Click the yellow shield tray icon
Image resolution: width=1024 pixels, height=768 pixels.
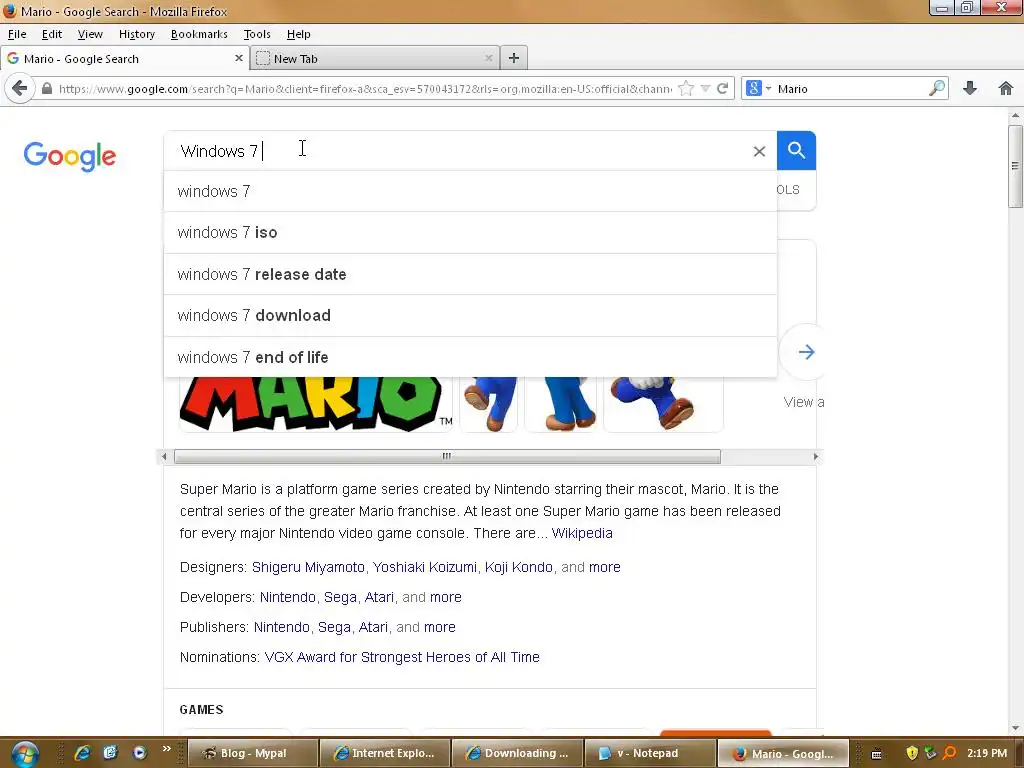click(x=912, y=753)
